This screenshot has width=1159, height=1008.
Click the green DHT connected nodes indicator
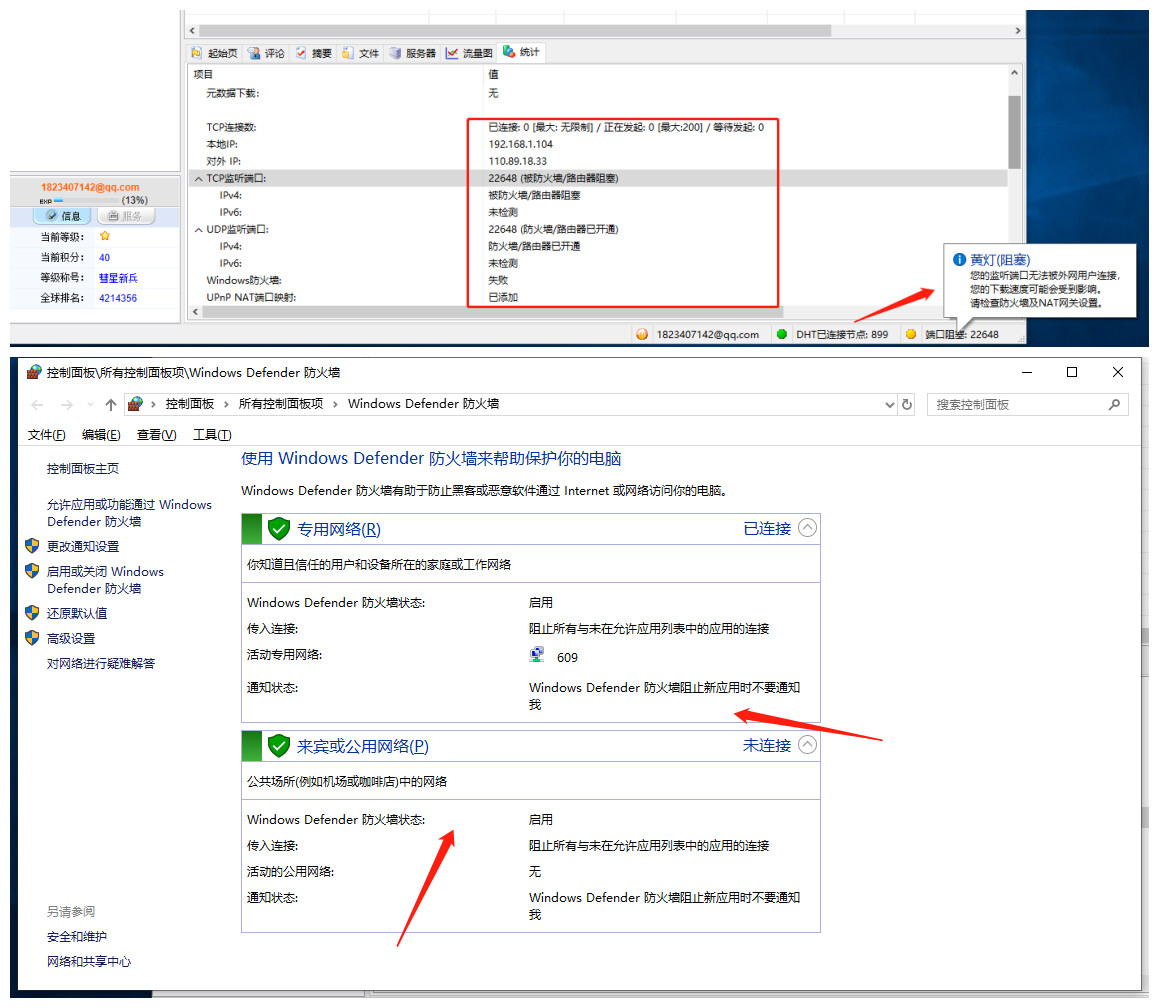[x=782, y=335]
